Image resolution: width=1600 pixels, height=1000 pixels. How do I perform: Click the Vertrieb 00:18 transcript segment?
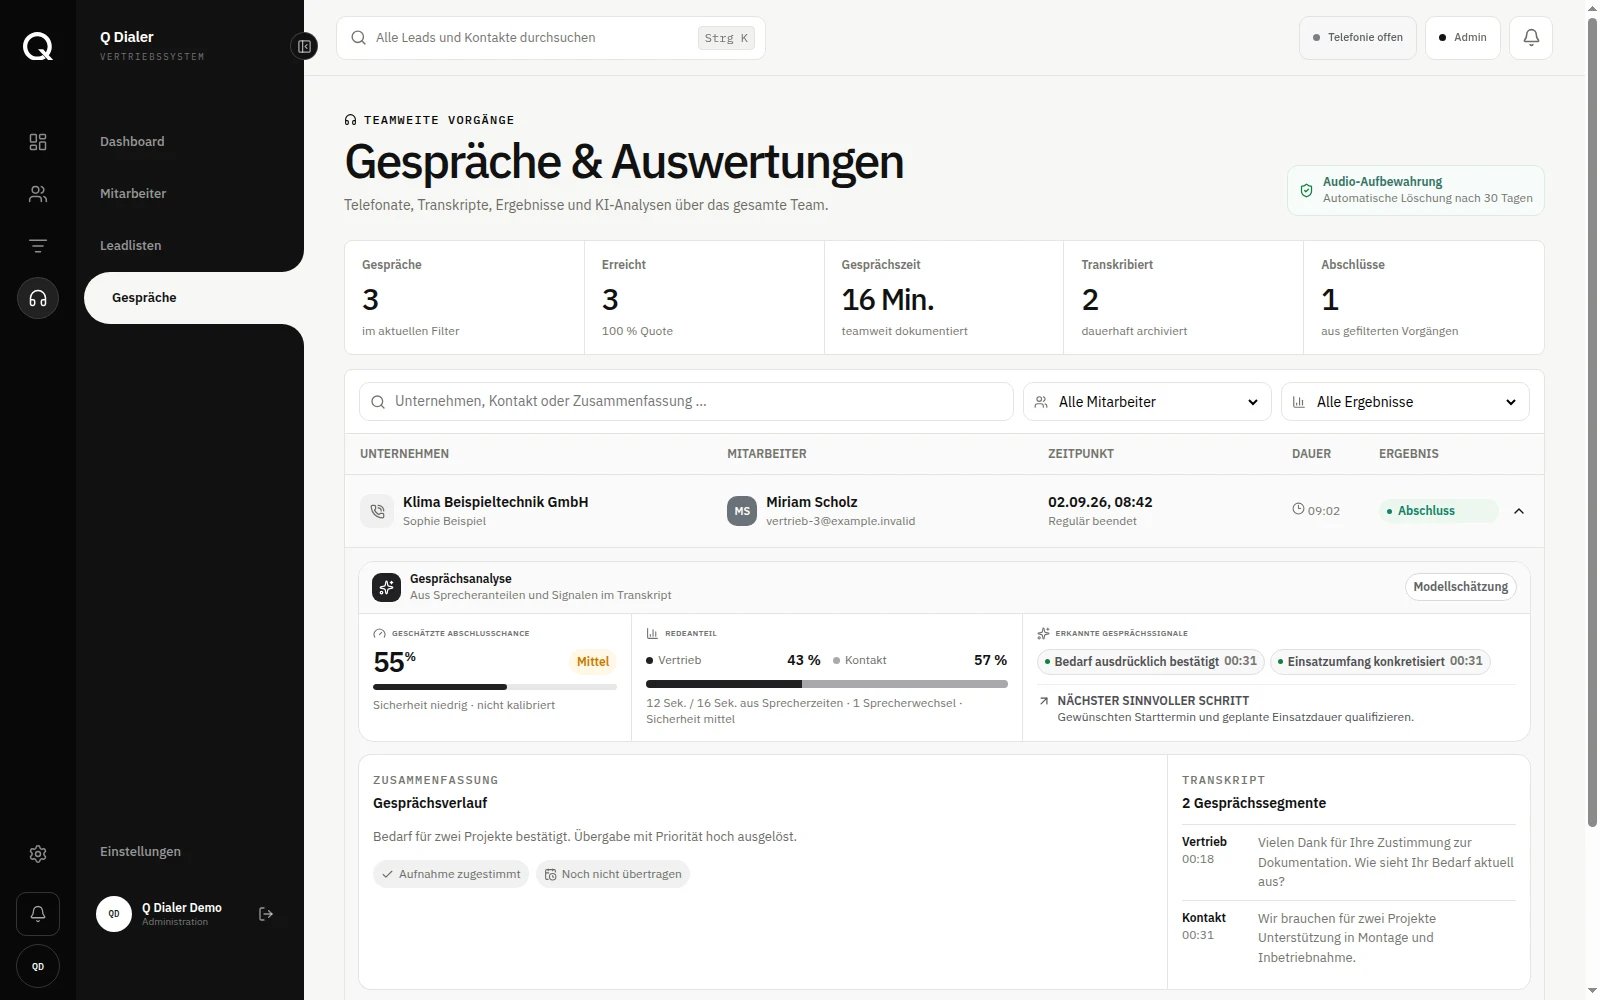(1348, 862)
